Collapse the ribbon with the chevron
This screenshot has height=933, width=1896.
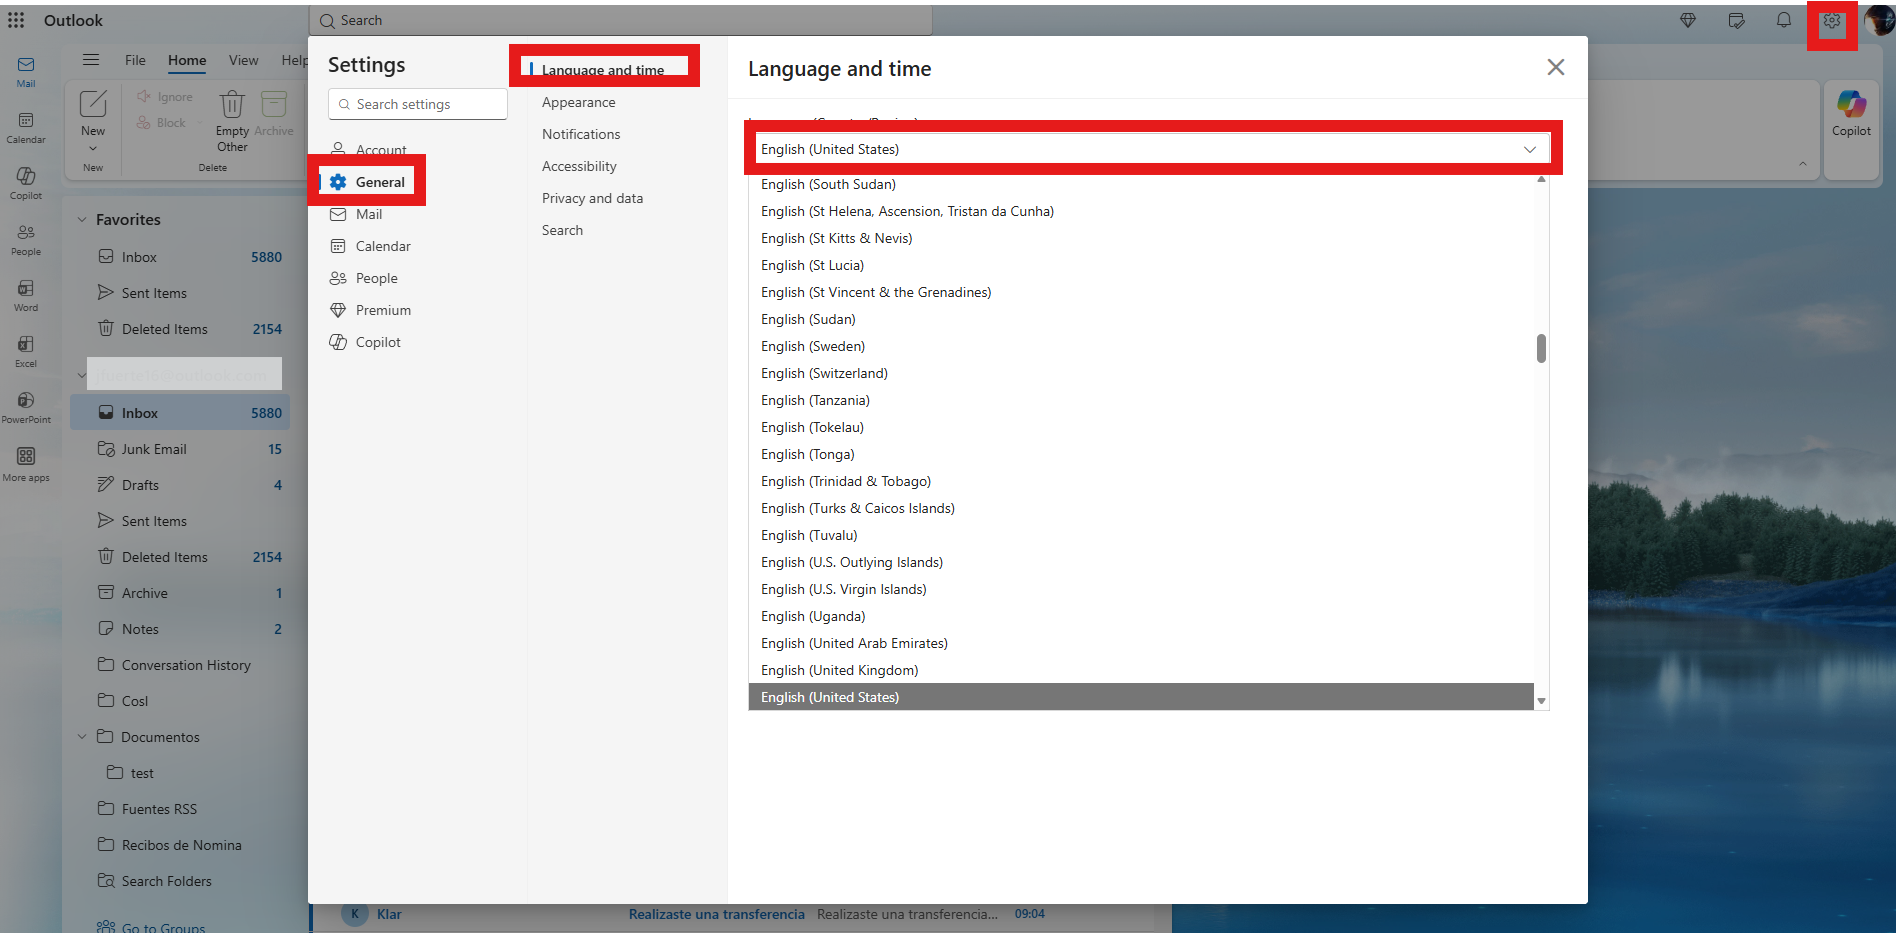pyautogui.click(x=1802, y=164)
